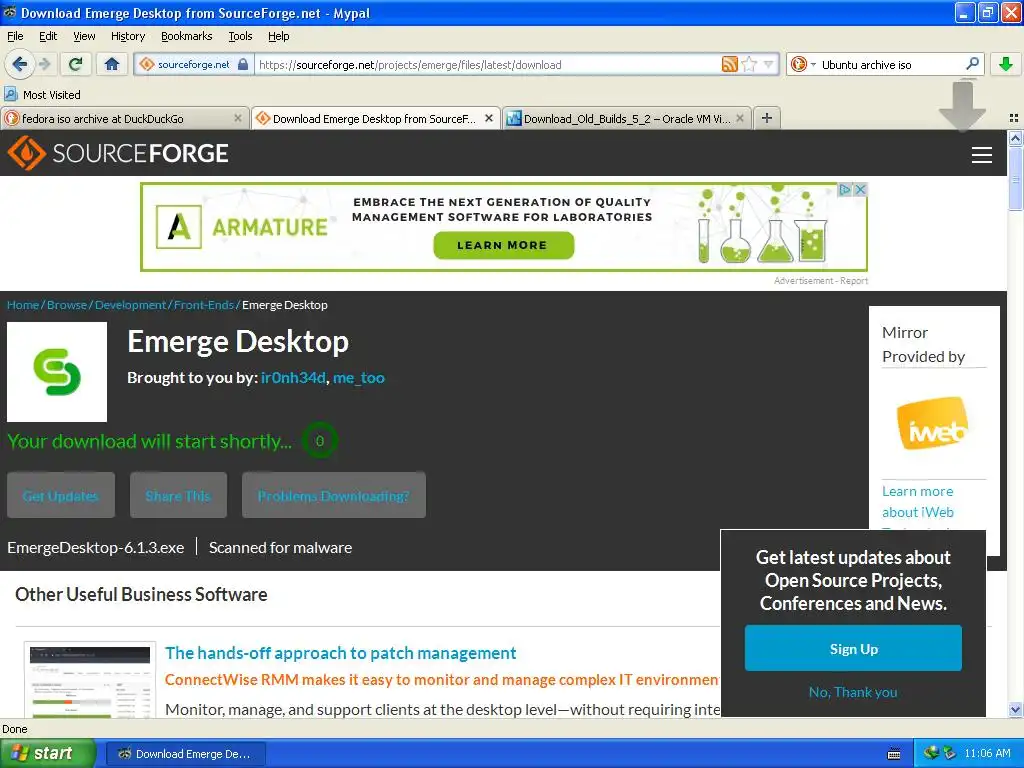Open the Edit menu
The height and width of the screenshot is (768, 1024).
tap(48, 36)
